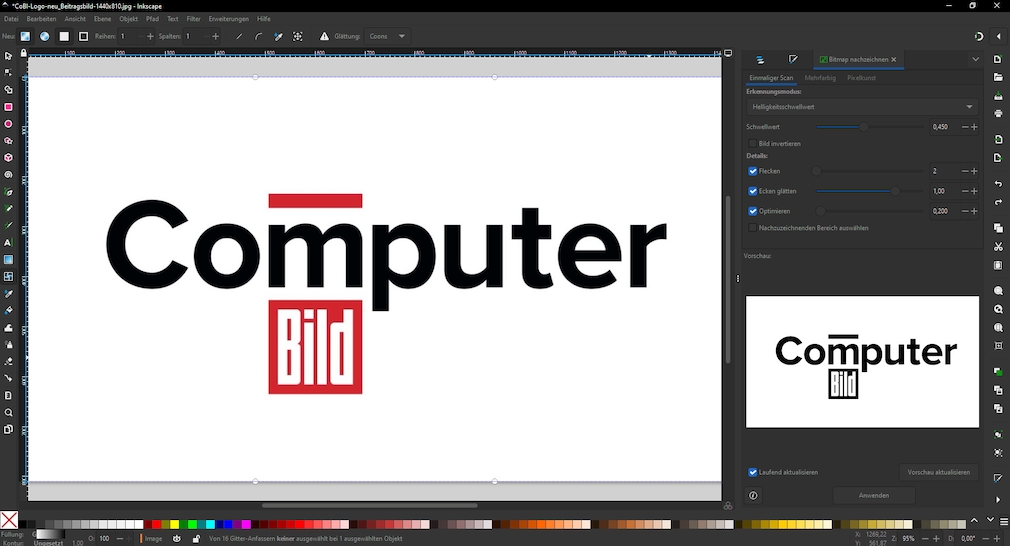This screenshot has height=546, width=1010.
Task: Select the Color dropper tool
Action: (8, 294)
